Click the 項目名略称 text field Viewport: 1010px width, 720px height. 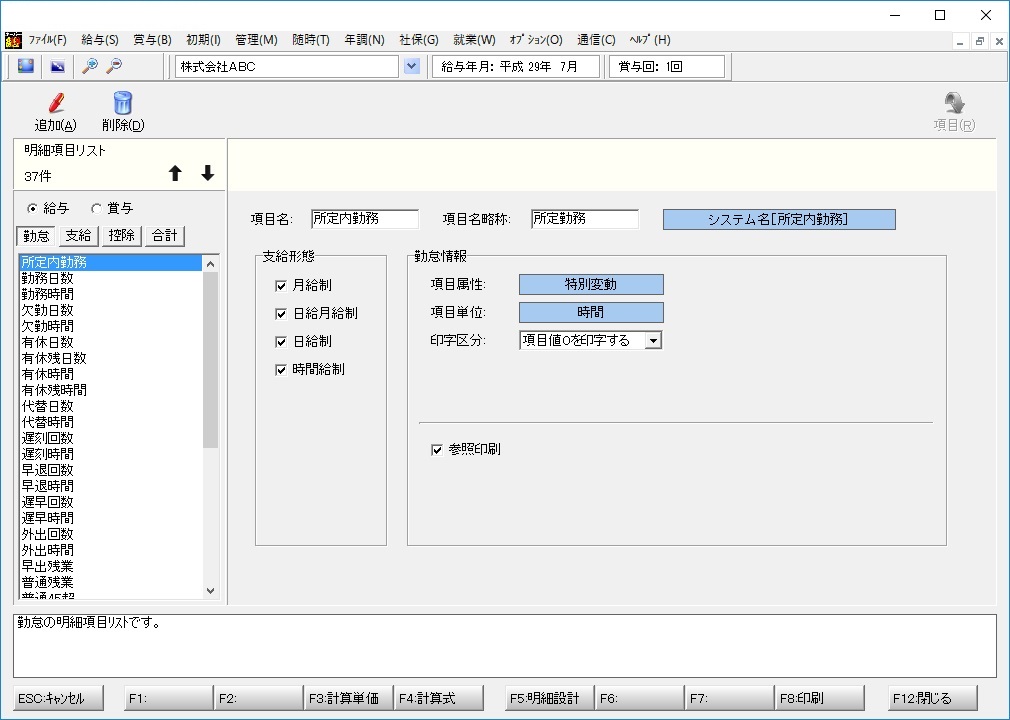(x=584, y=219)
